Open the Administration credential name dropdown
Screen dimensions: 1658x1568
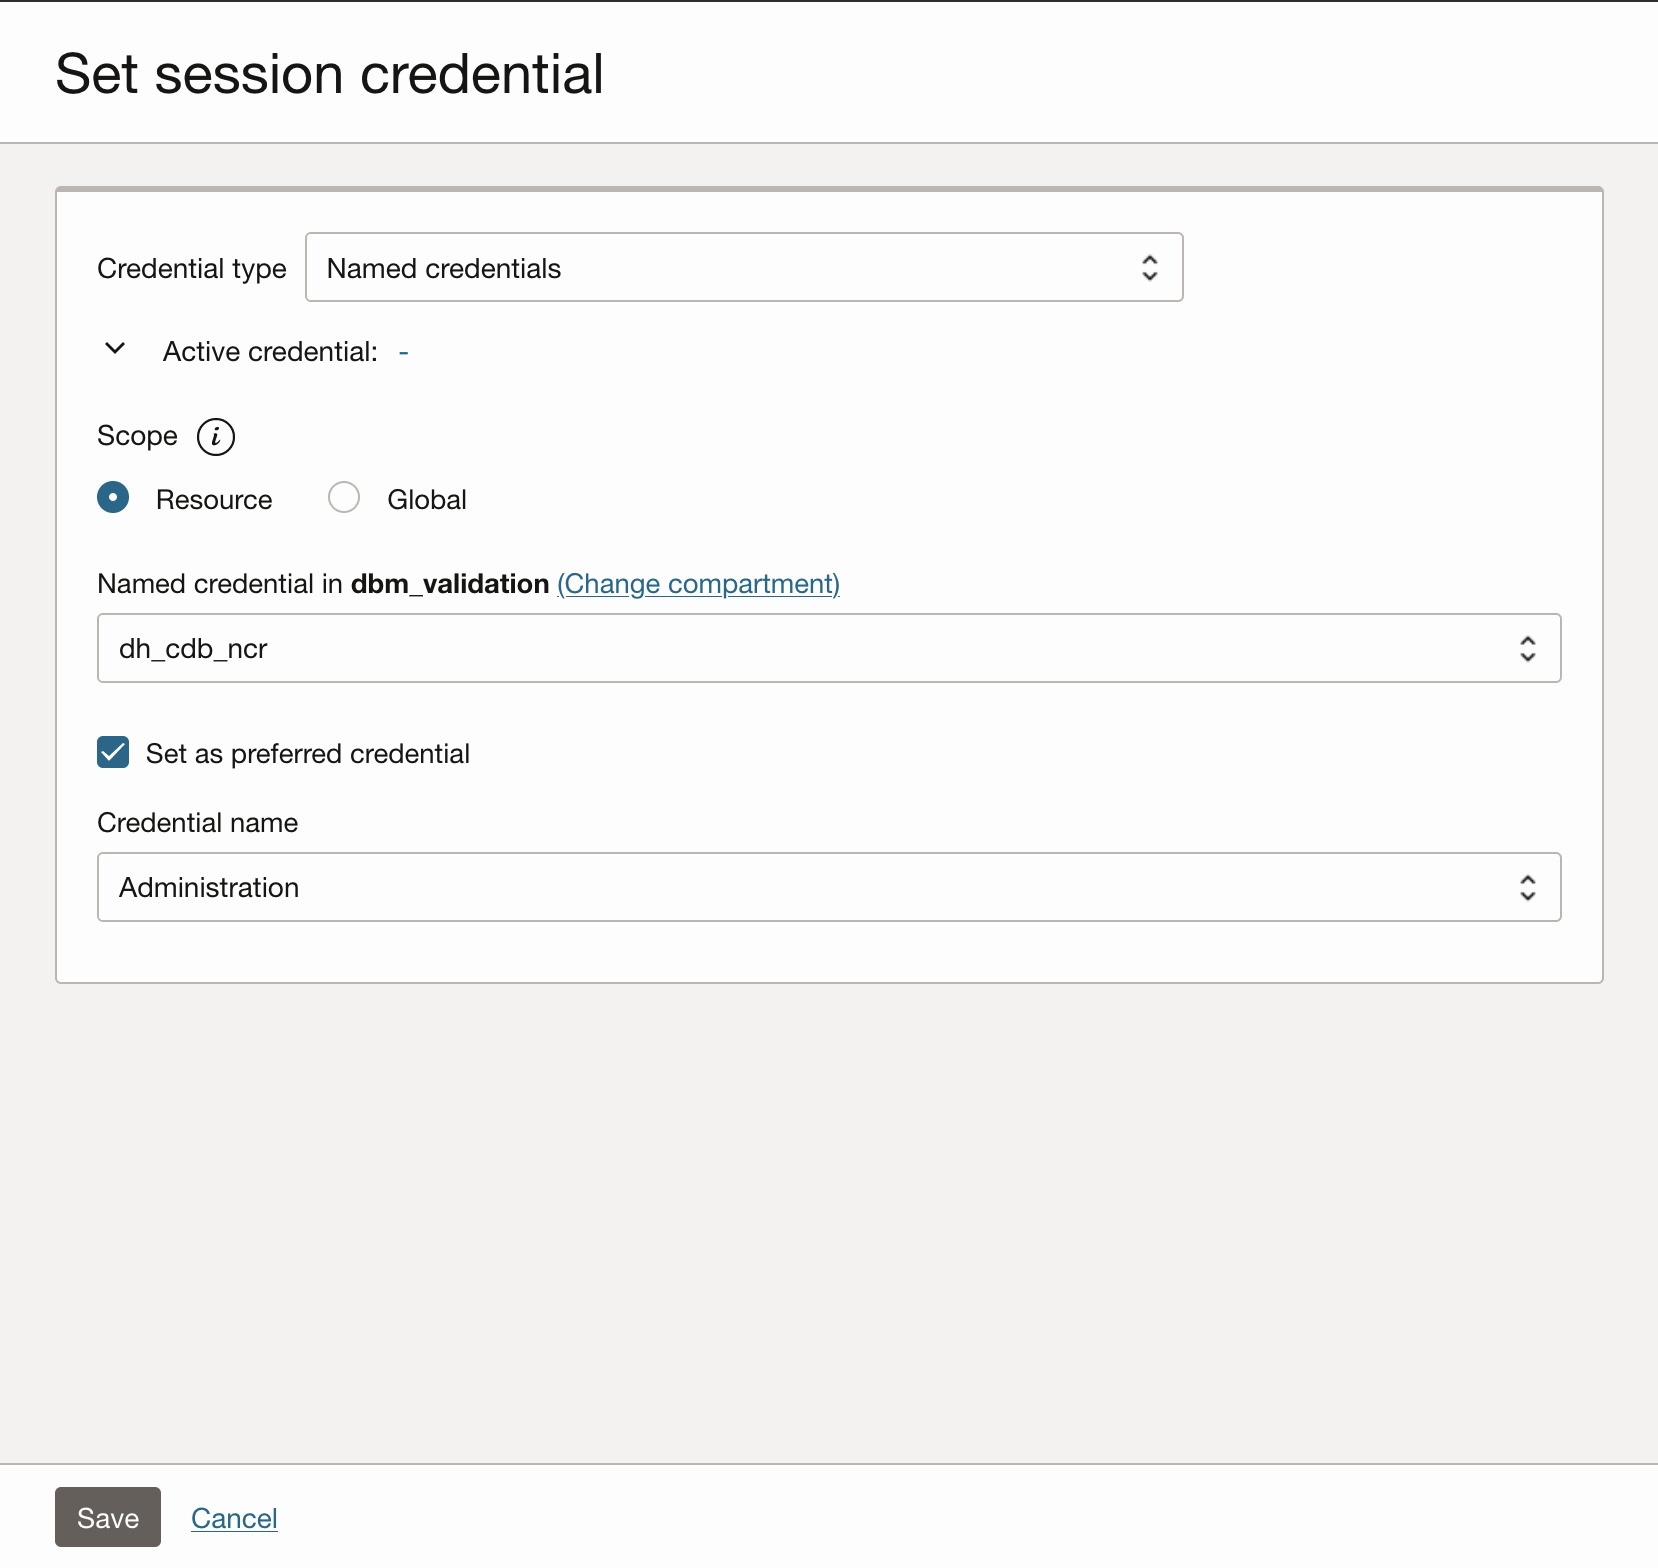pyautogui.click(x=800, y=888)
